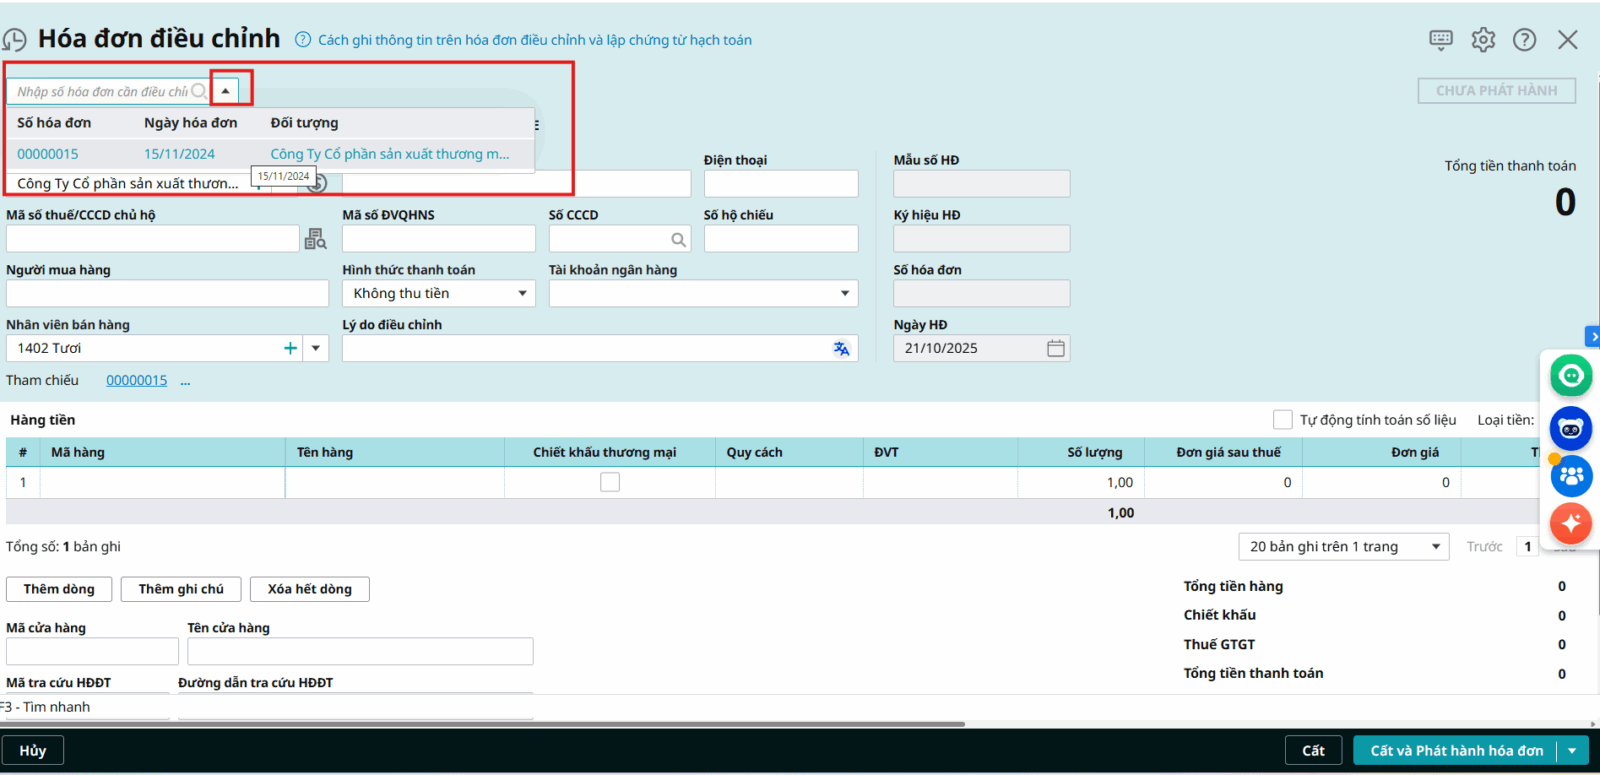Click the keyboard shortcuts icon in header

point(1440,40)
